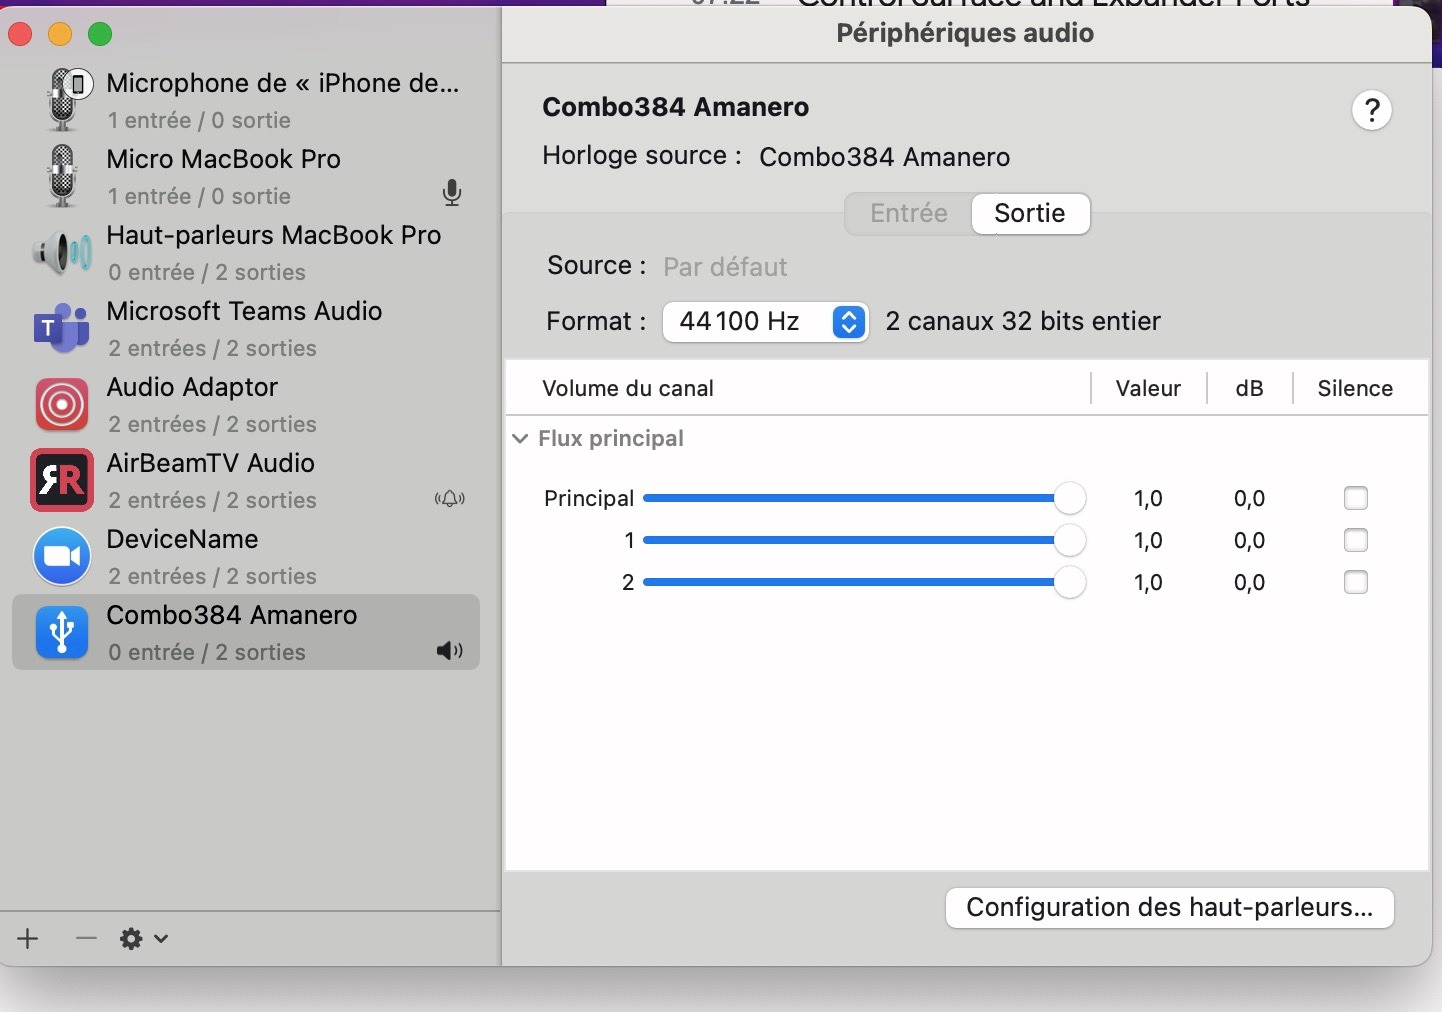The width and height of the screenshot is (1442, 1012).
Task: Click the AirBeamTV Audio icon
Action: [62, 480]
